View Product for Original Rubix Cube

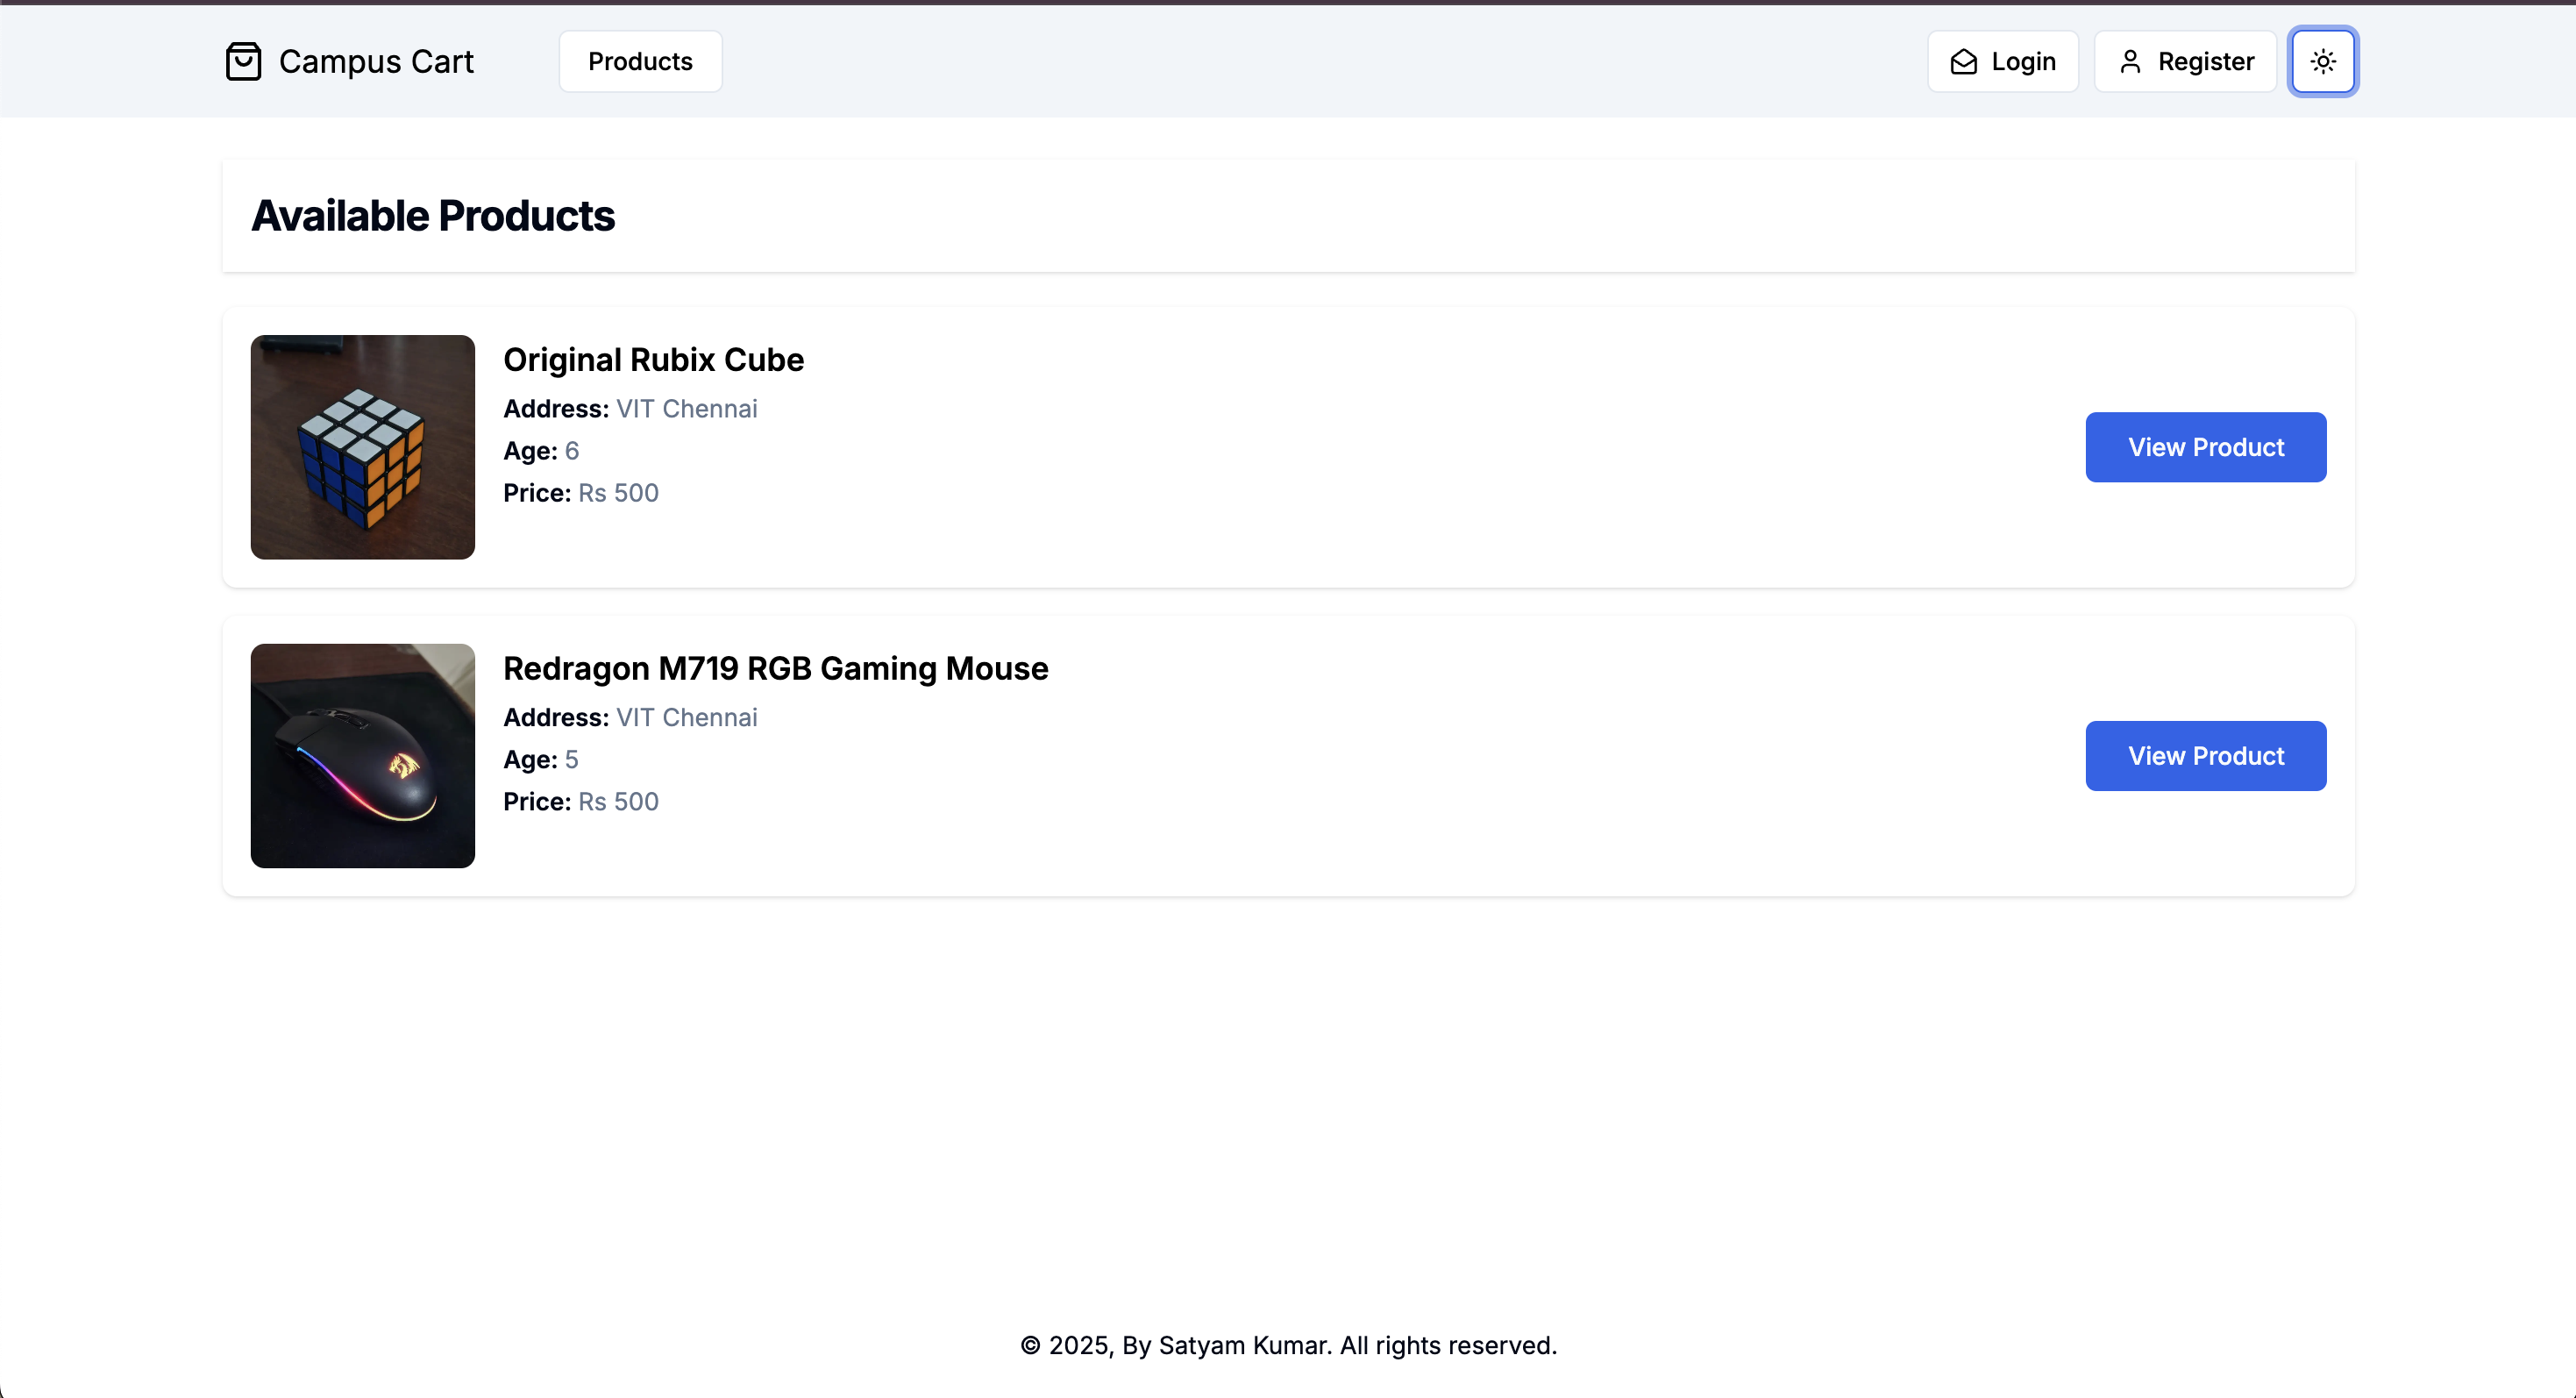click(x=2205, y=447)
